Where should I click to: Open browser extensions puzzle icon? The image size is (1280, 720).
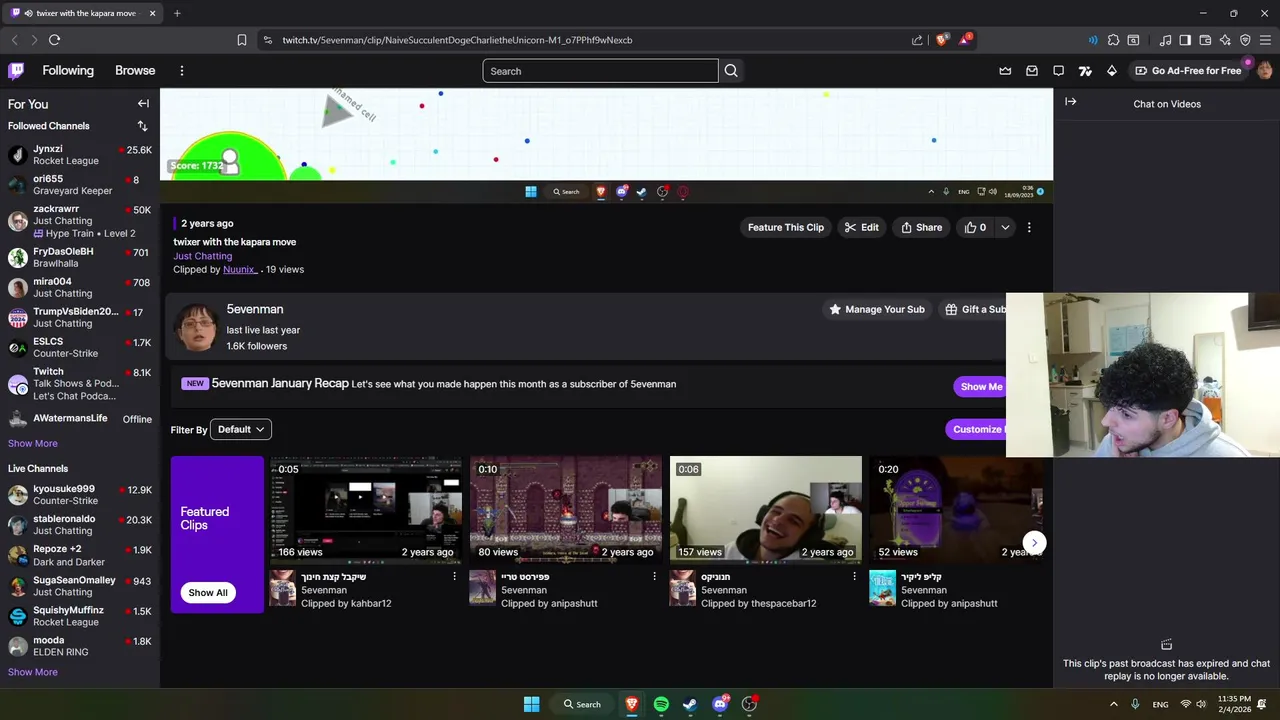pyautogui.click(x=1113, y=40)
